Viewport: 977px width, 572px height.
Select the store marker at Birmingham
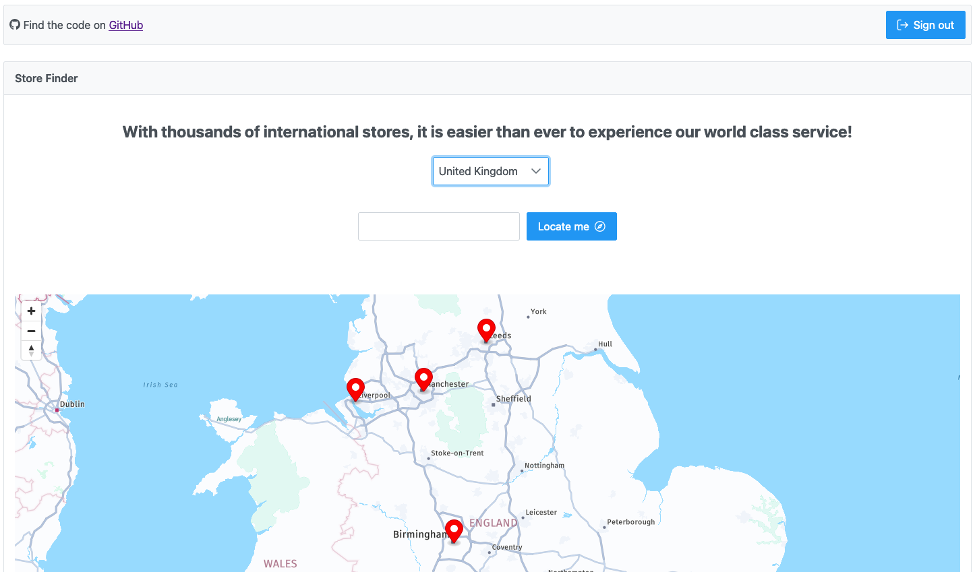point(454,531)
